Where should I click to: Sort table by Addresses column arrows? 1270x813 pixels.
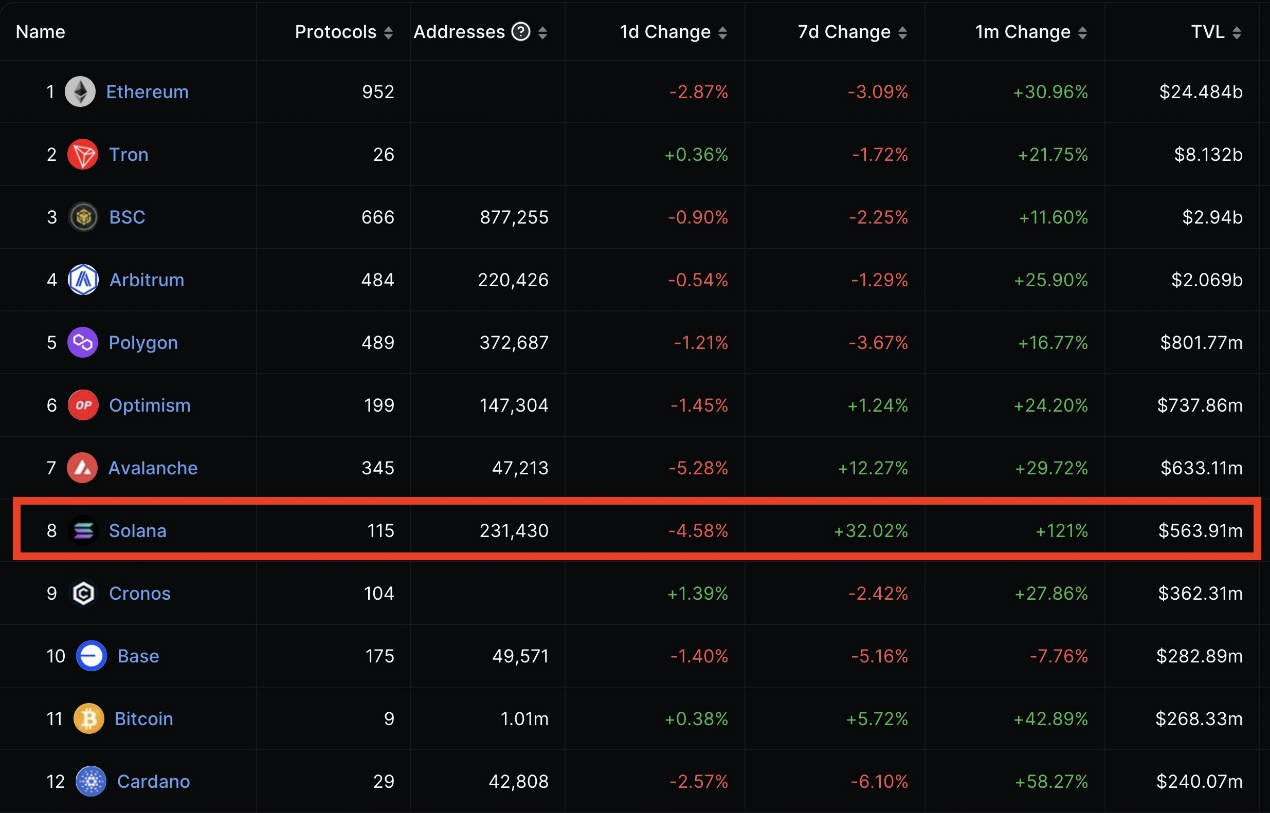tap(542, 33)
